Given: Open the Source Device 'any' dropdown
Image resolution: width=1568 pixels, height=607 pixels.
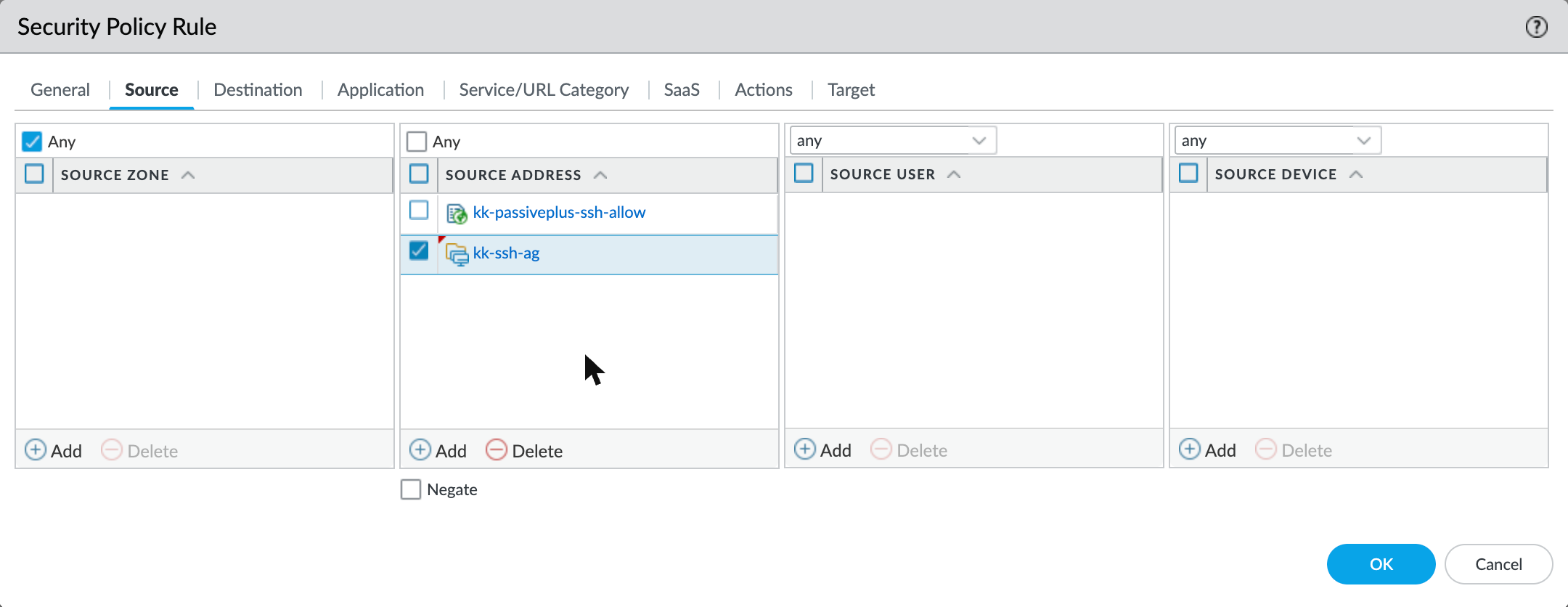Looking at the screenshot, I should [x=1278, y=140].
